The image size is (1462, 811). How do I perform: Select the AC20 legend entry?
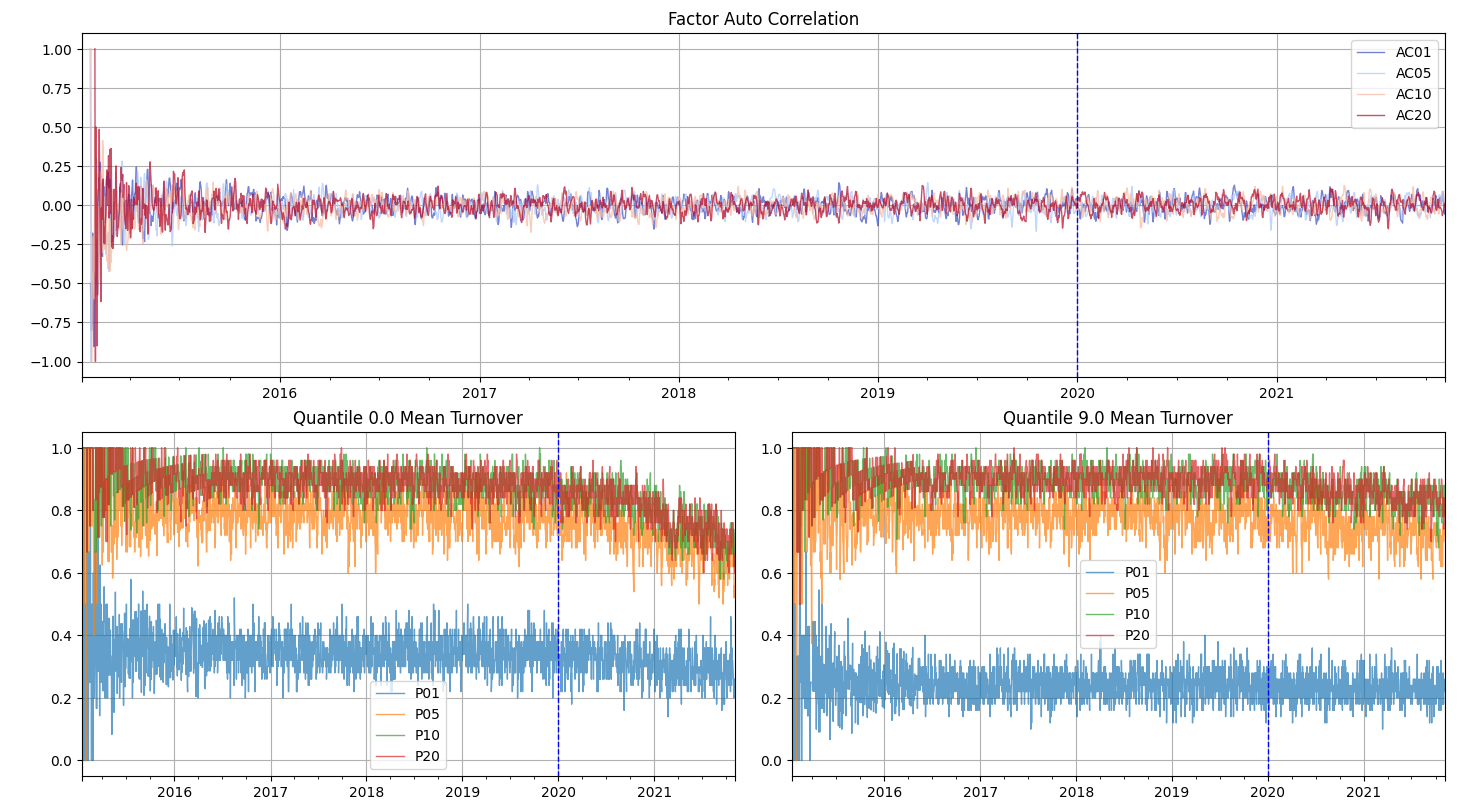[1394, 115]
